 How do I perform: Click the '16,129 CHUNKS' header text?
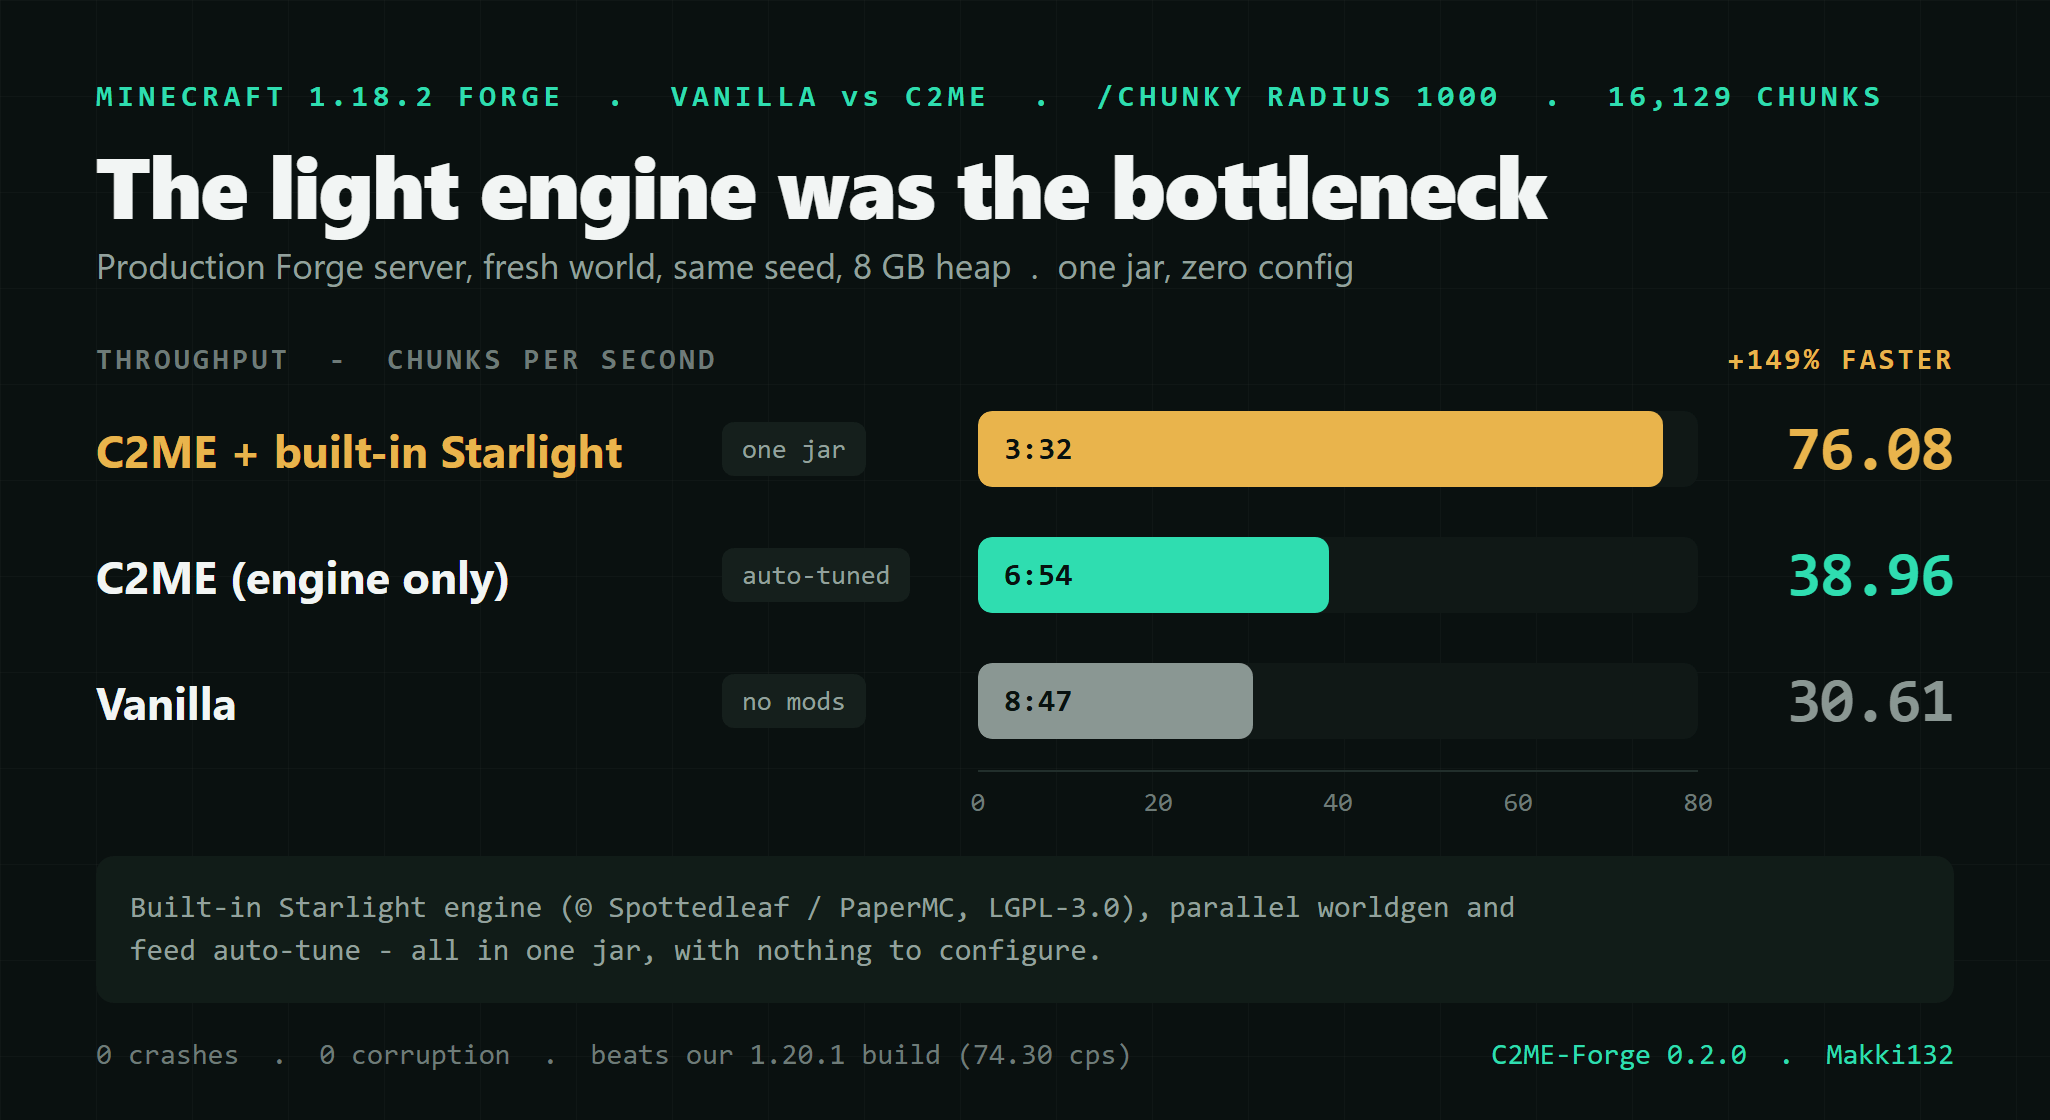click(x=1744, y=97)
